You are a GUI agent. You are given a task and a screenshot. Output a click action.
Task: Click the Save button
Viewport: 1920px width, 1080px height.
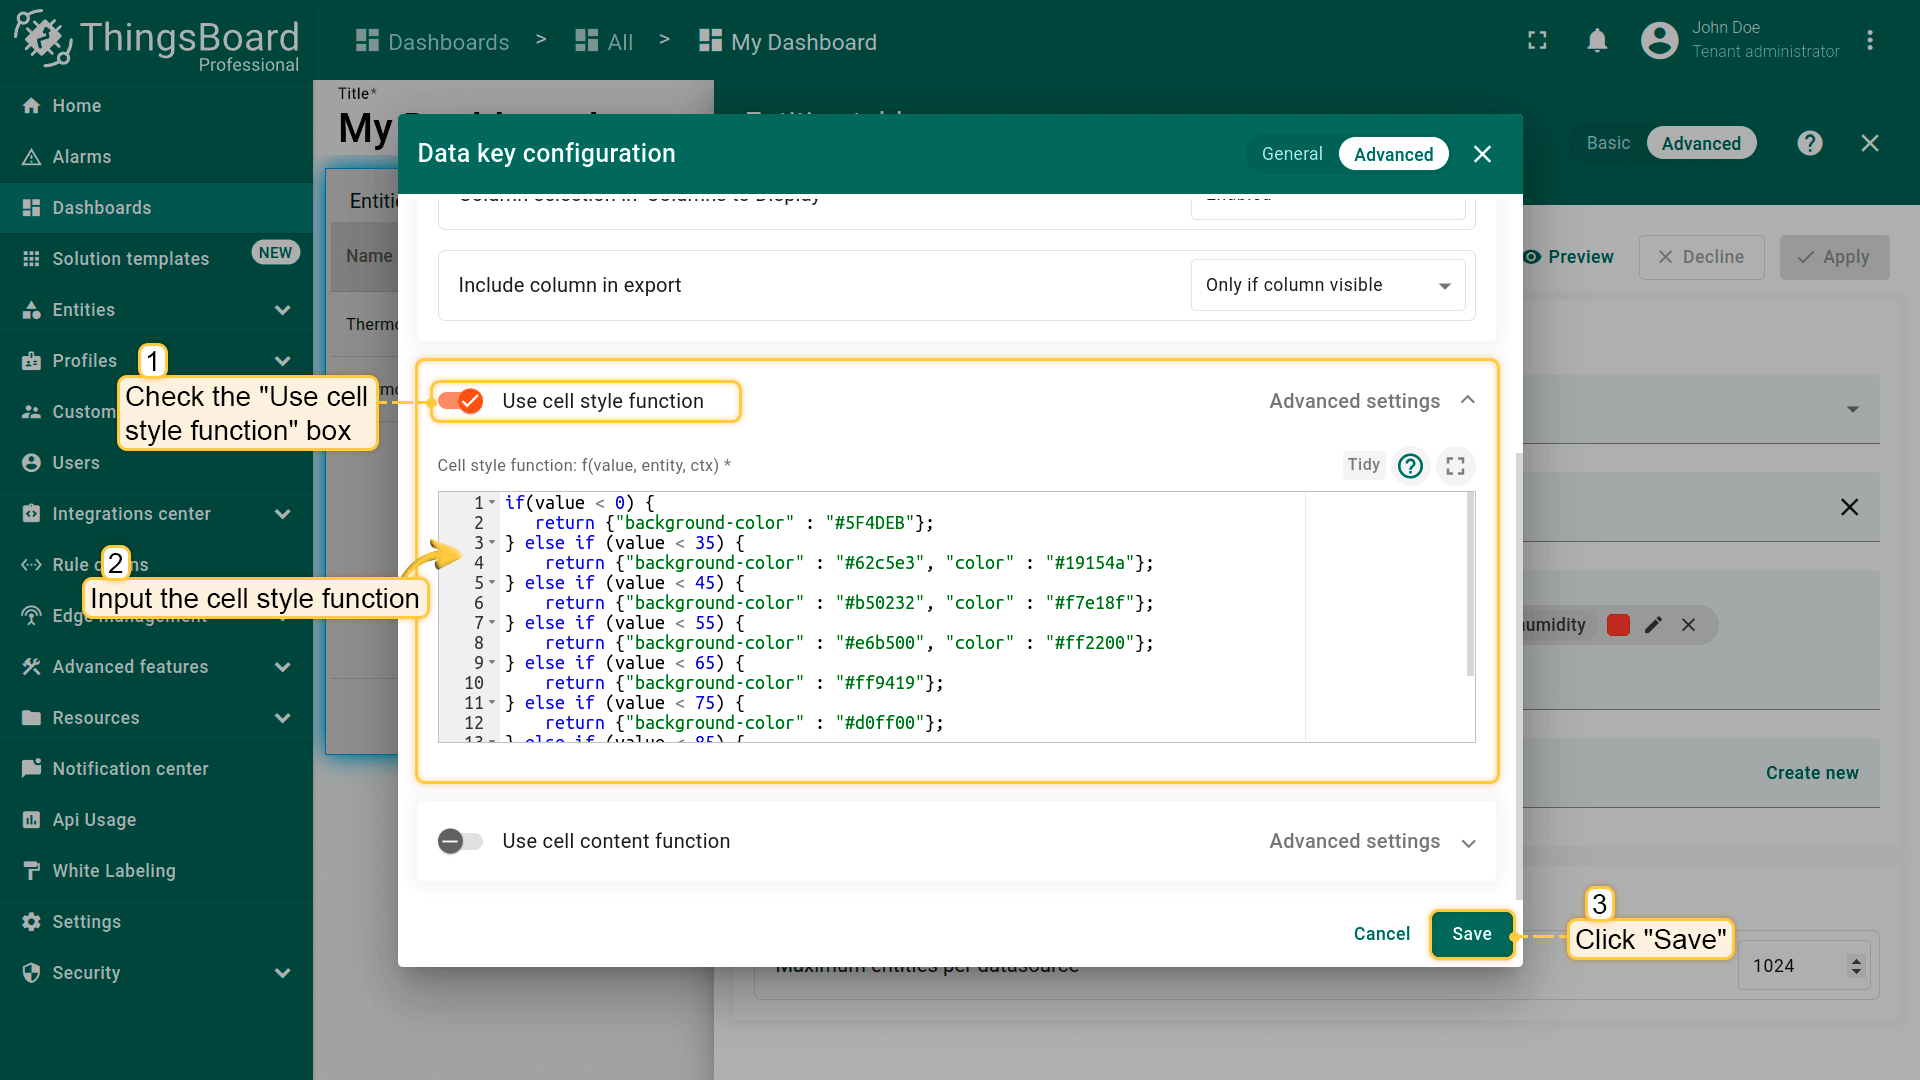(x=1471, y=934)
